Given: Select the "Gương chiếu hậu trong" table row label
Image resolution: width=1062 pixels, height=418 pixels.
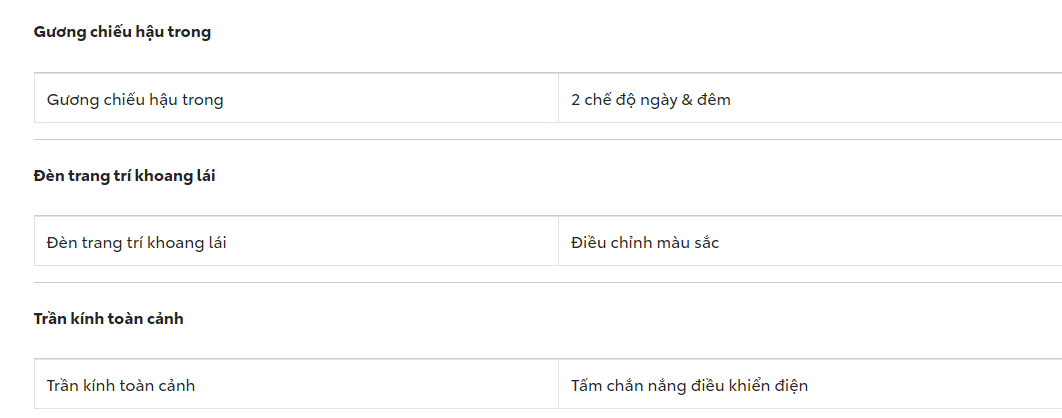Looking at the screenshot, I should point(135,100).
